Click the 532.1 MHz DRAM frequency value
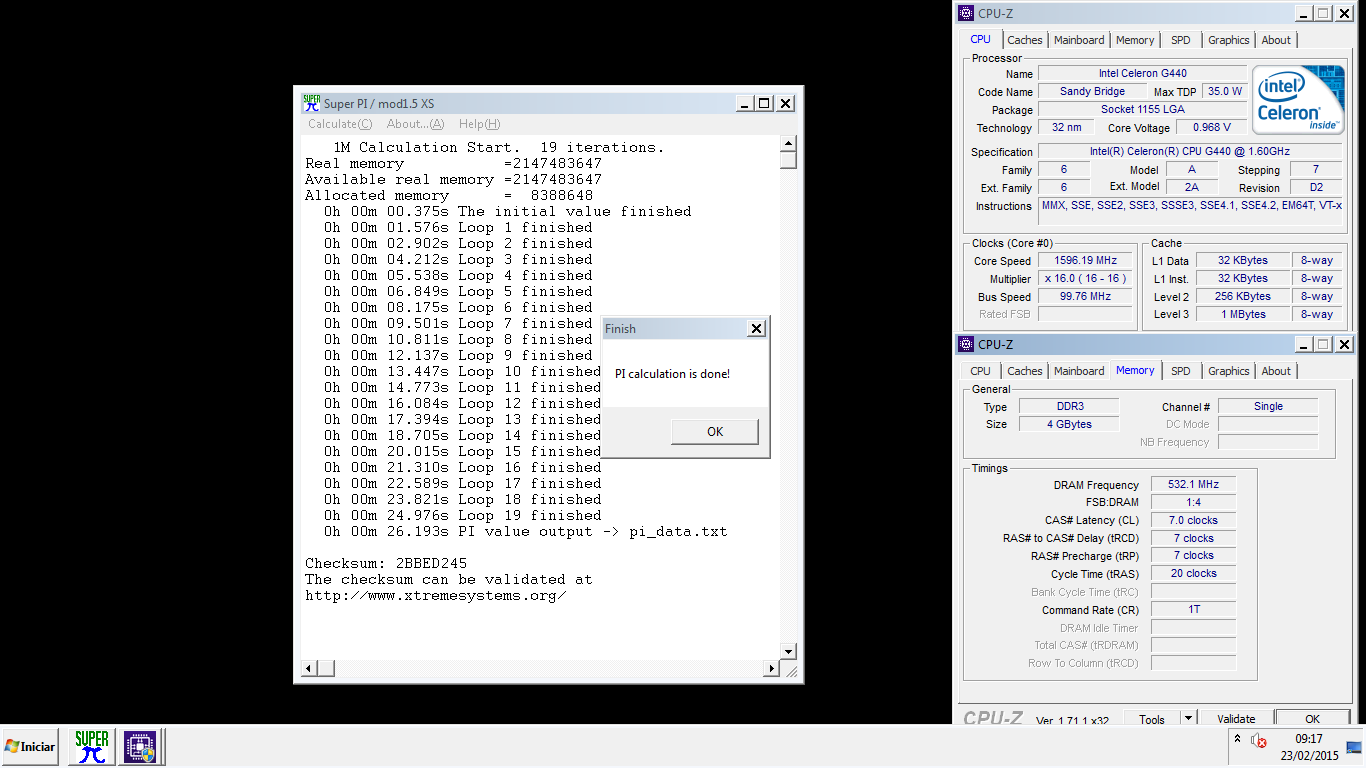 1193,485
